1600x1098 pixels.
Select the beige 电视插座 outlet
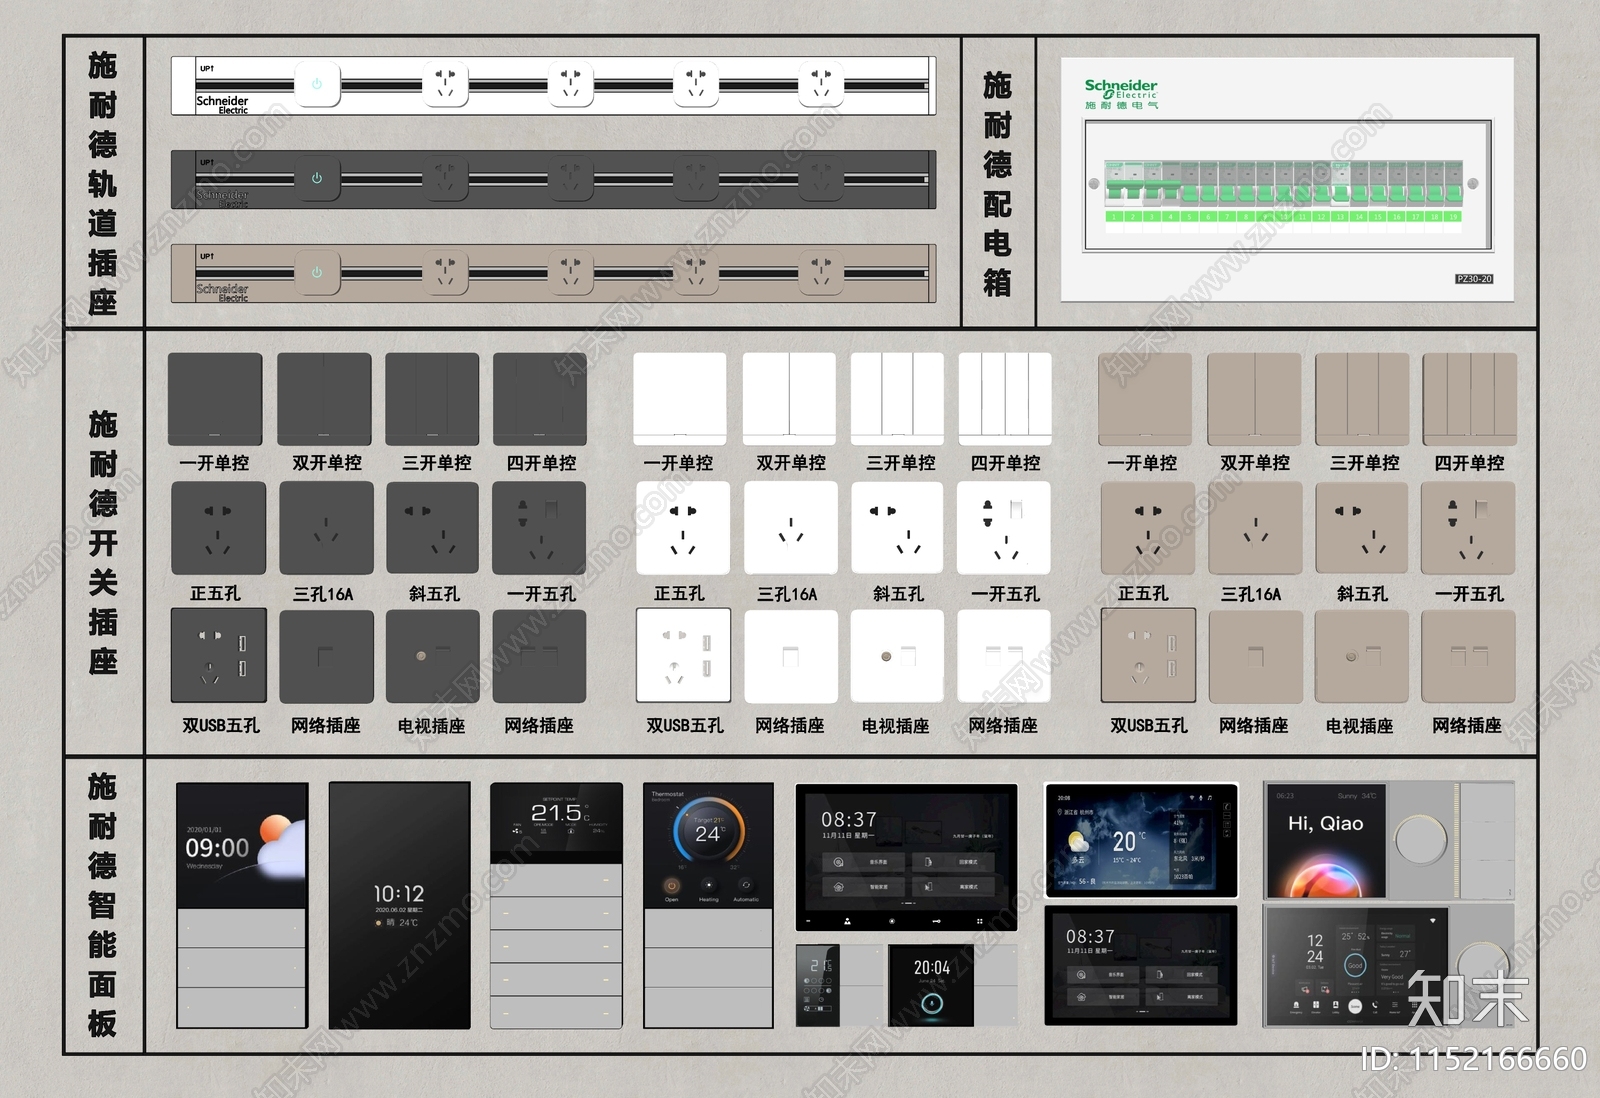click(x=1362, y=656)
